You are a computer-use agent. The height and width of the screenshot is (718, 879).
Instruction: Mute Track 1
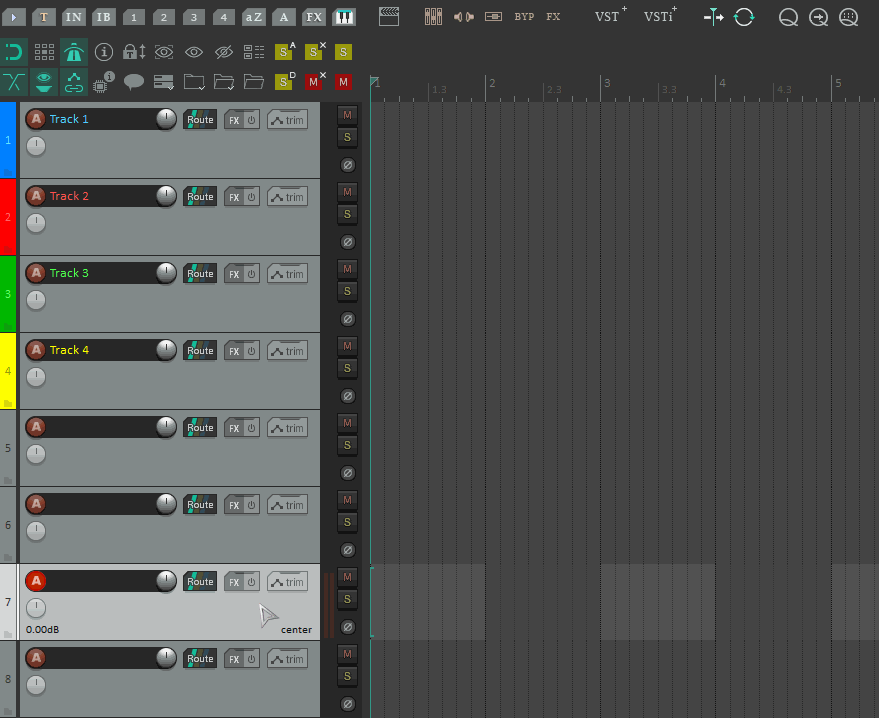[x=348, y=115]
